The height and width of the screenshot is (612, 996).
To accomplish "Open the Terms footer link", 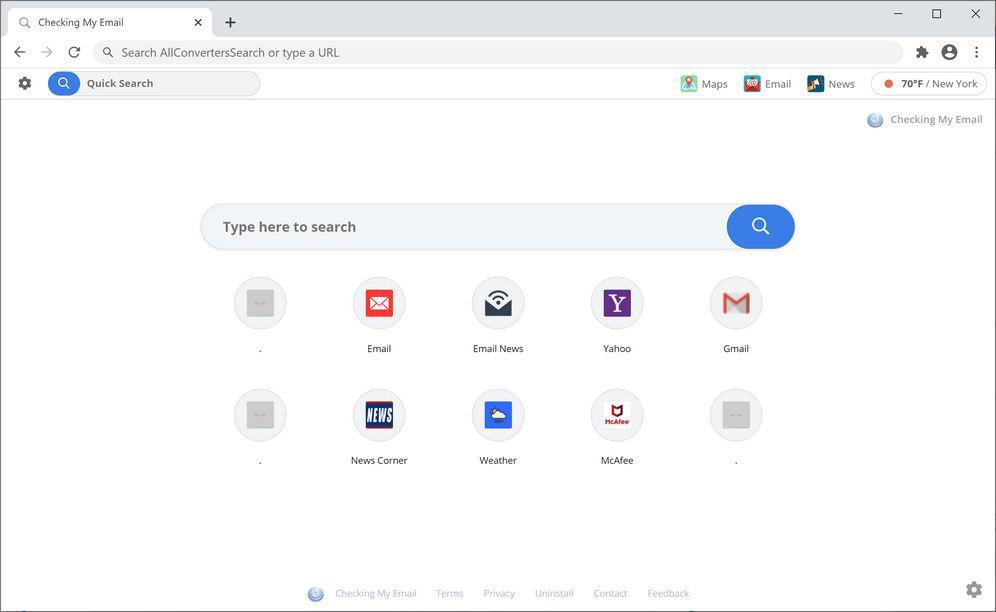I will point(449,594).
